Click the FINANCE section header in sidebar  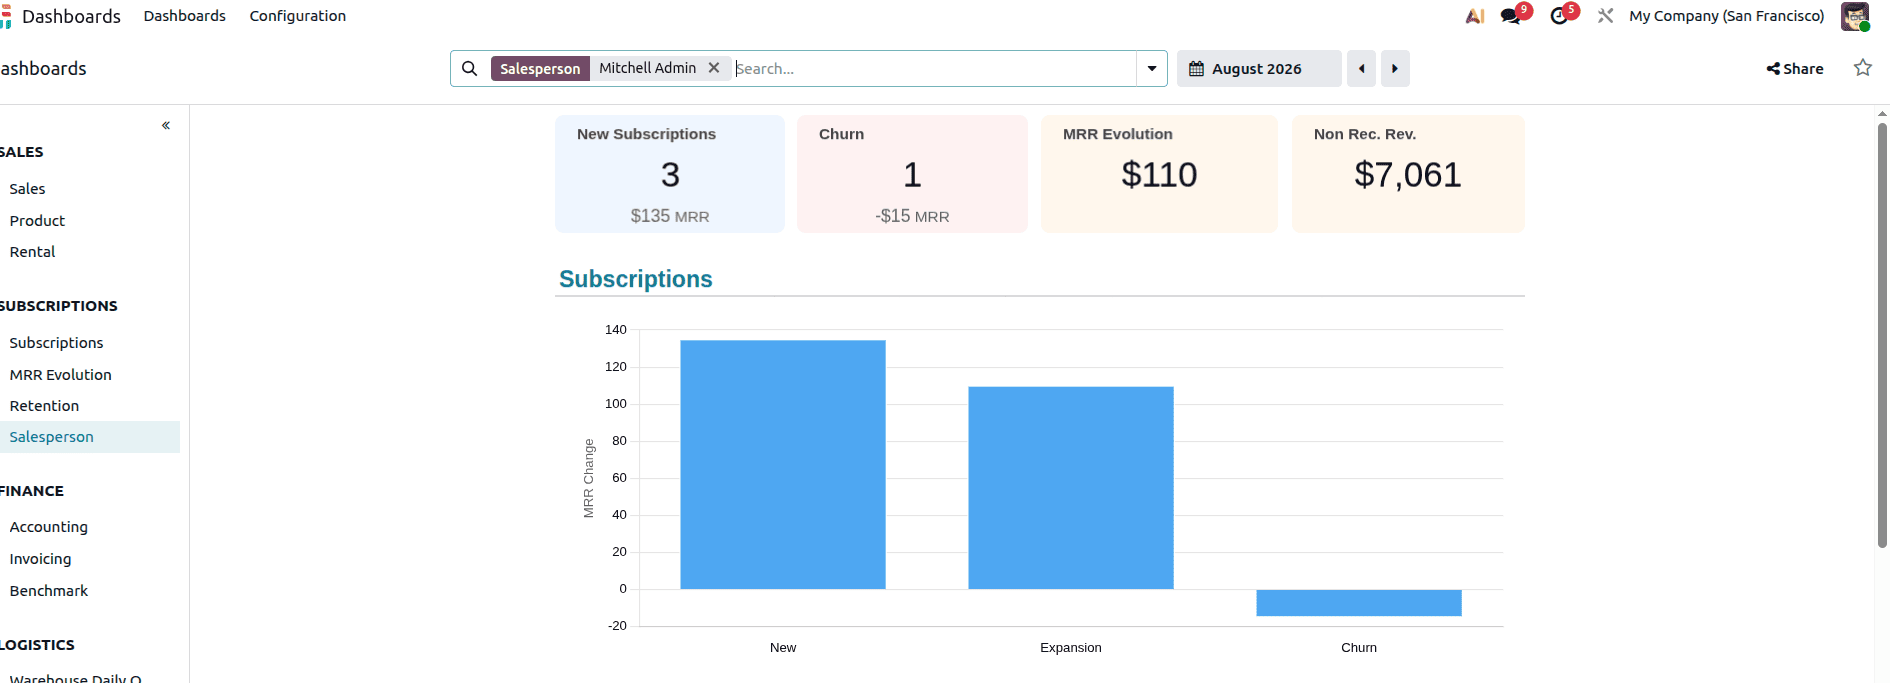(32, 491)
